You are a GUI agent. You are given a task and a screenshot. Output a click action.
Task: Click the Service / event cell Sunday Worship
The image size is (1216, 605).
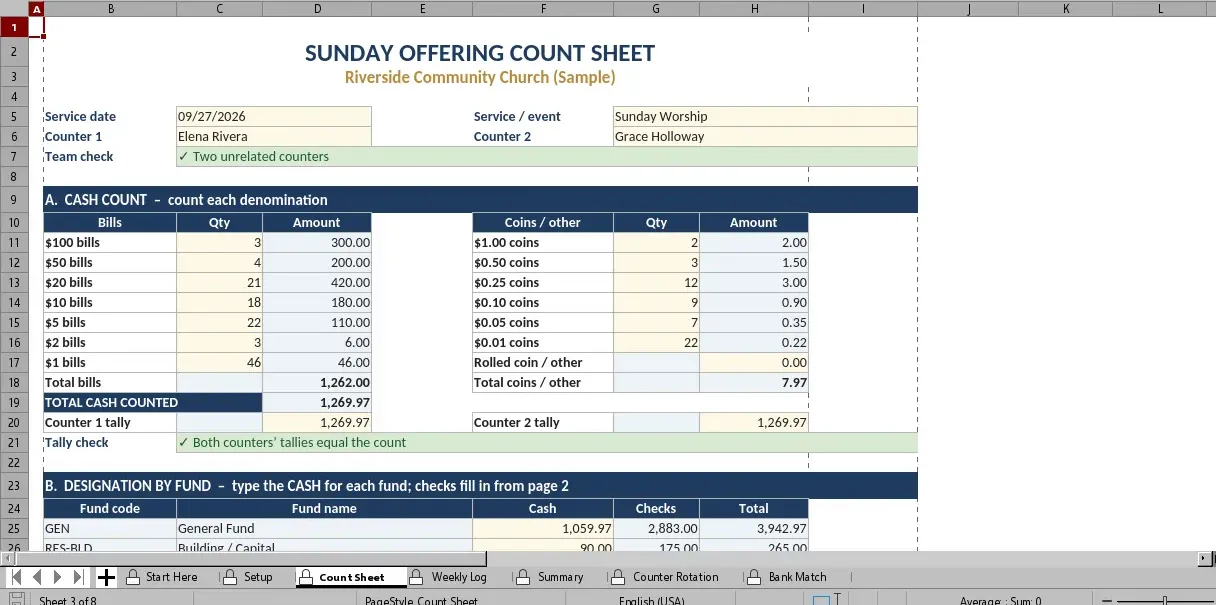tap(765, 117)
